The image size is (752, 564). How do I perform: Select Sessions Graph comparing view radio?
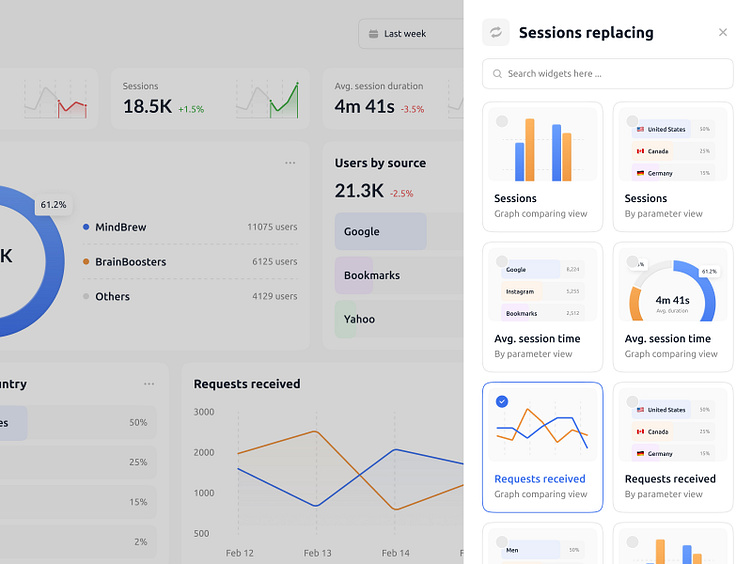(x=502, y=121)
